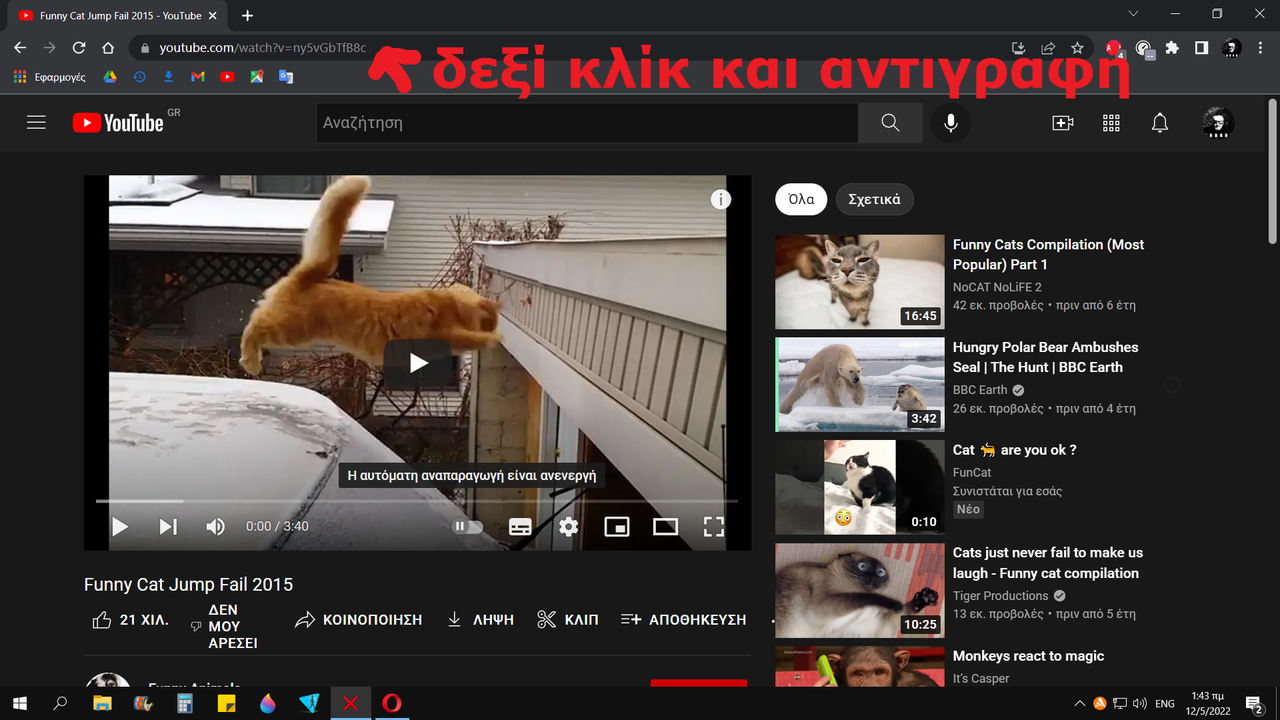Screen dimensions: 1280x720
Task: Click ΚΟΙΝΟΠΟΙΗΣΗ to share the video
Action: pos(358,620)
